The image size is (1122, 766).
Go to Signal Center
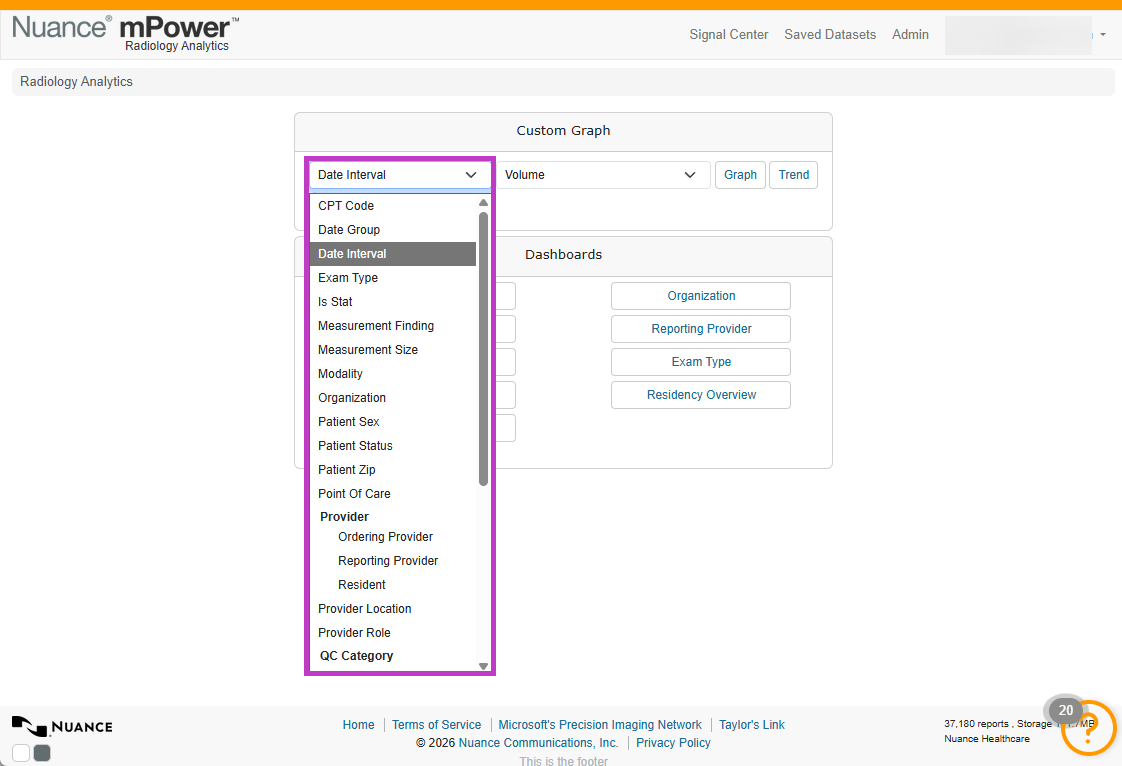[728, 34]
